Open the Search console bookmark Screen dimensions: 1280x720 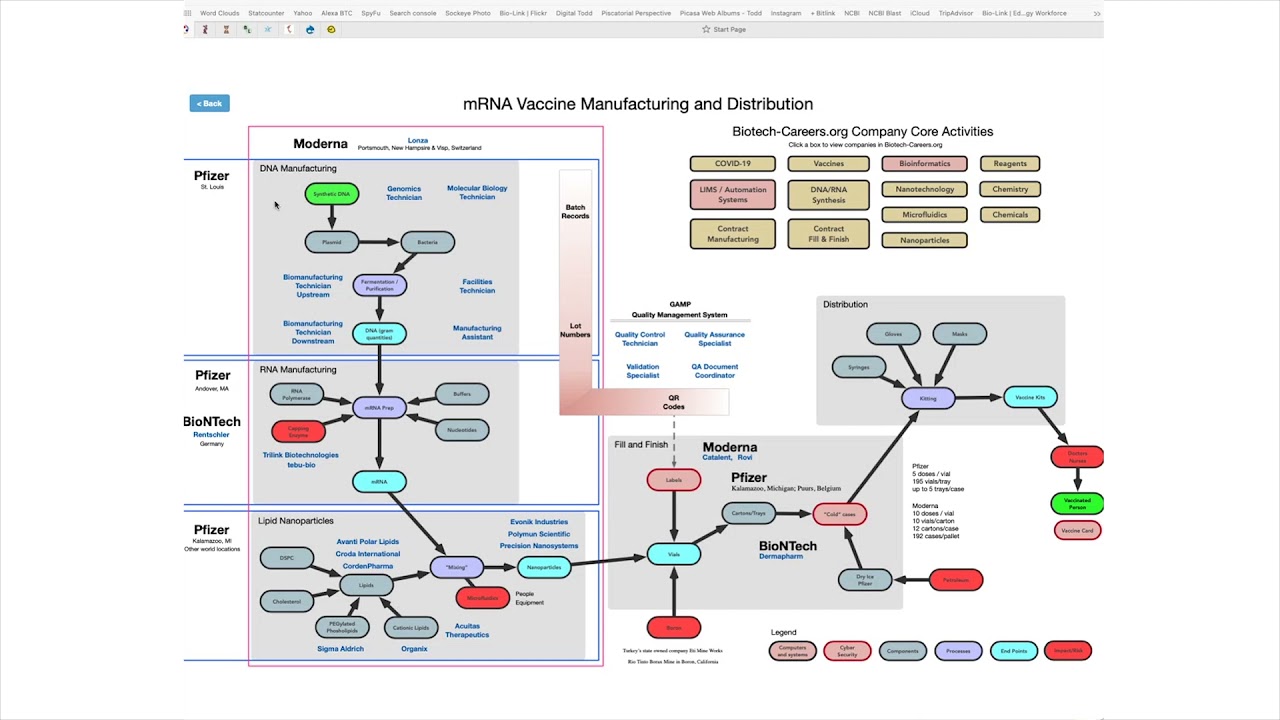pyautogui.click(x=413, y=13)
